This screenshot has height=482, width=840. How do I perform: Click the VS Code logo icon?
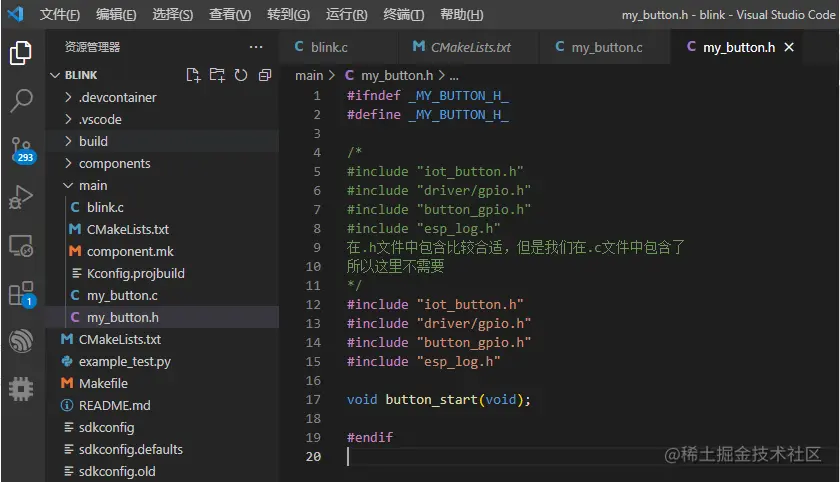[x=16, y=14]
